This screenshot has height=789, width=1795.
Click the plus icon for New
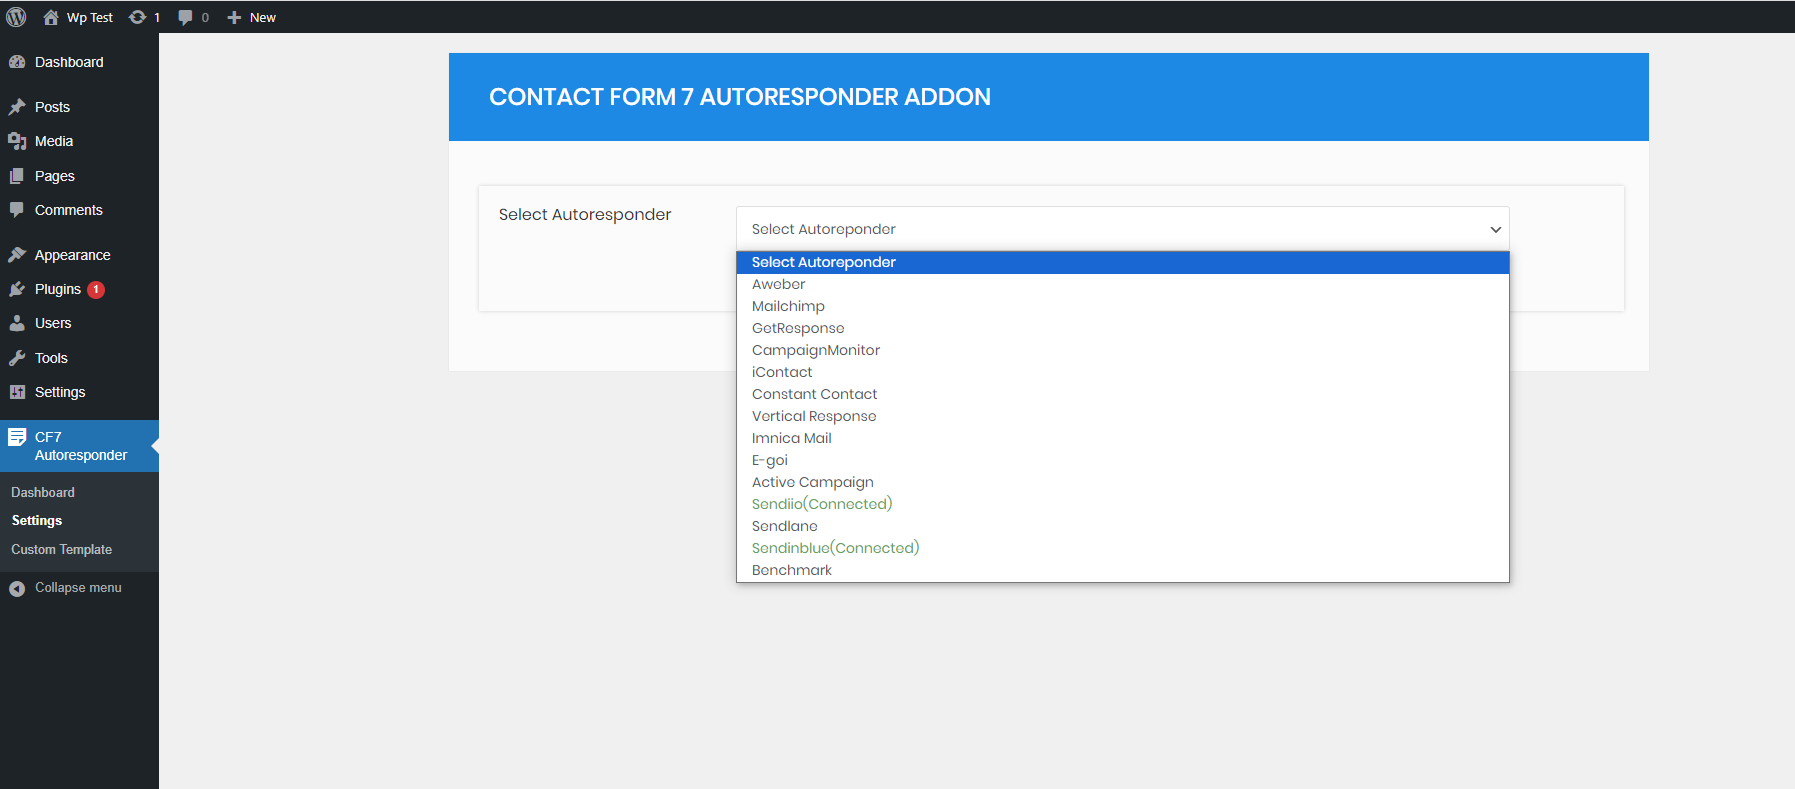point(234,17)
